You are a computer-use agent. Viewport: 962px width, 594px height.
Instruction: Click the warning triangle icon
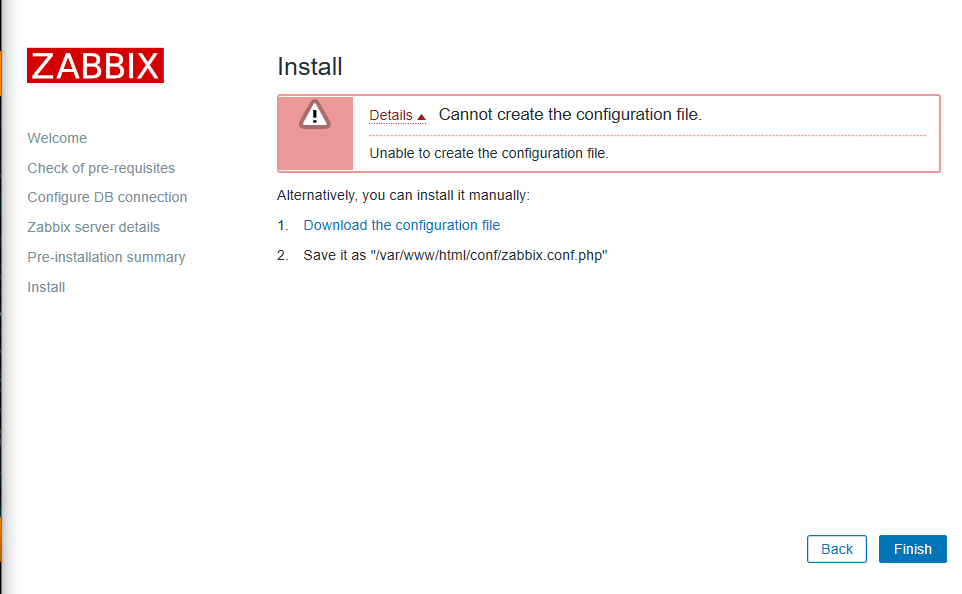(x=315, y=115)
